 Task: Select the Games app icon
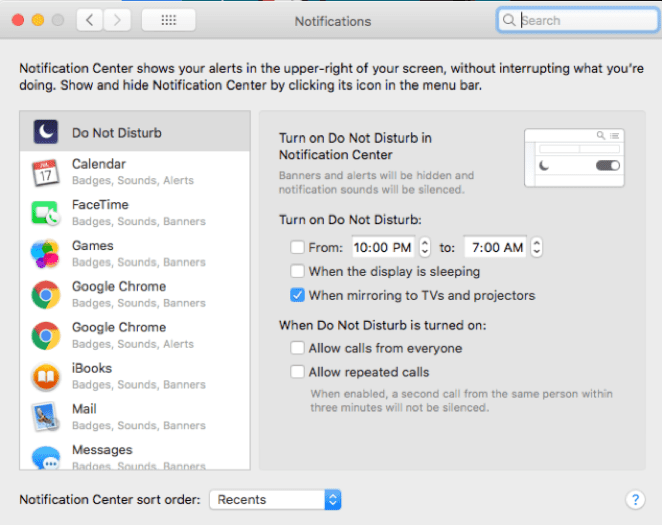[45, 254]
